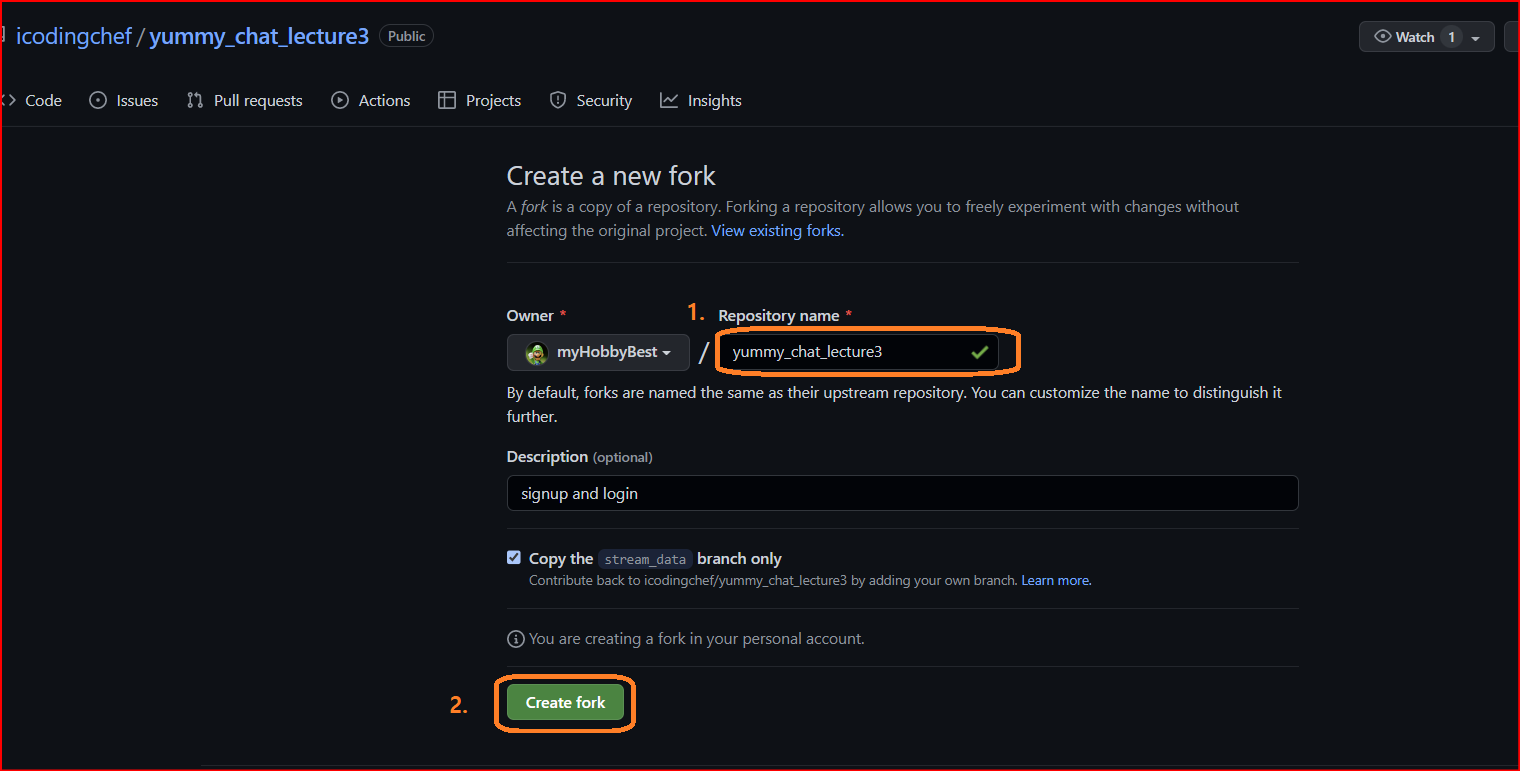Open the Owner dropdown showing myHobbyBest

click(598, 352)
